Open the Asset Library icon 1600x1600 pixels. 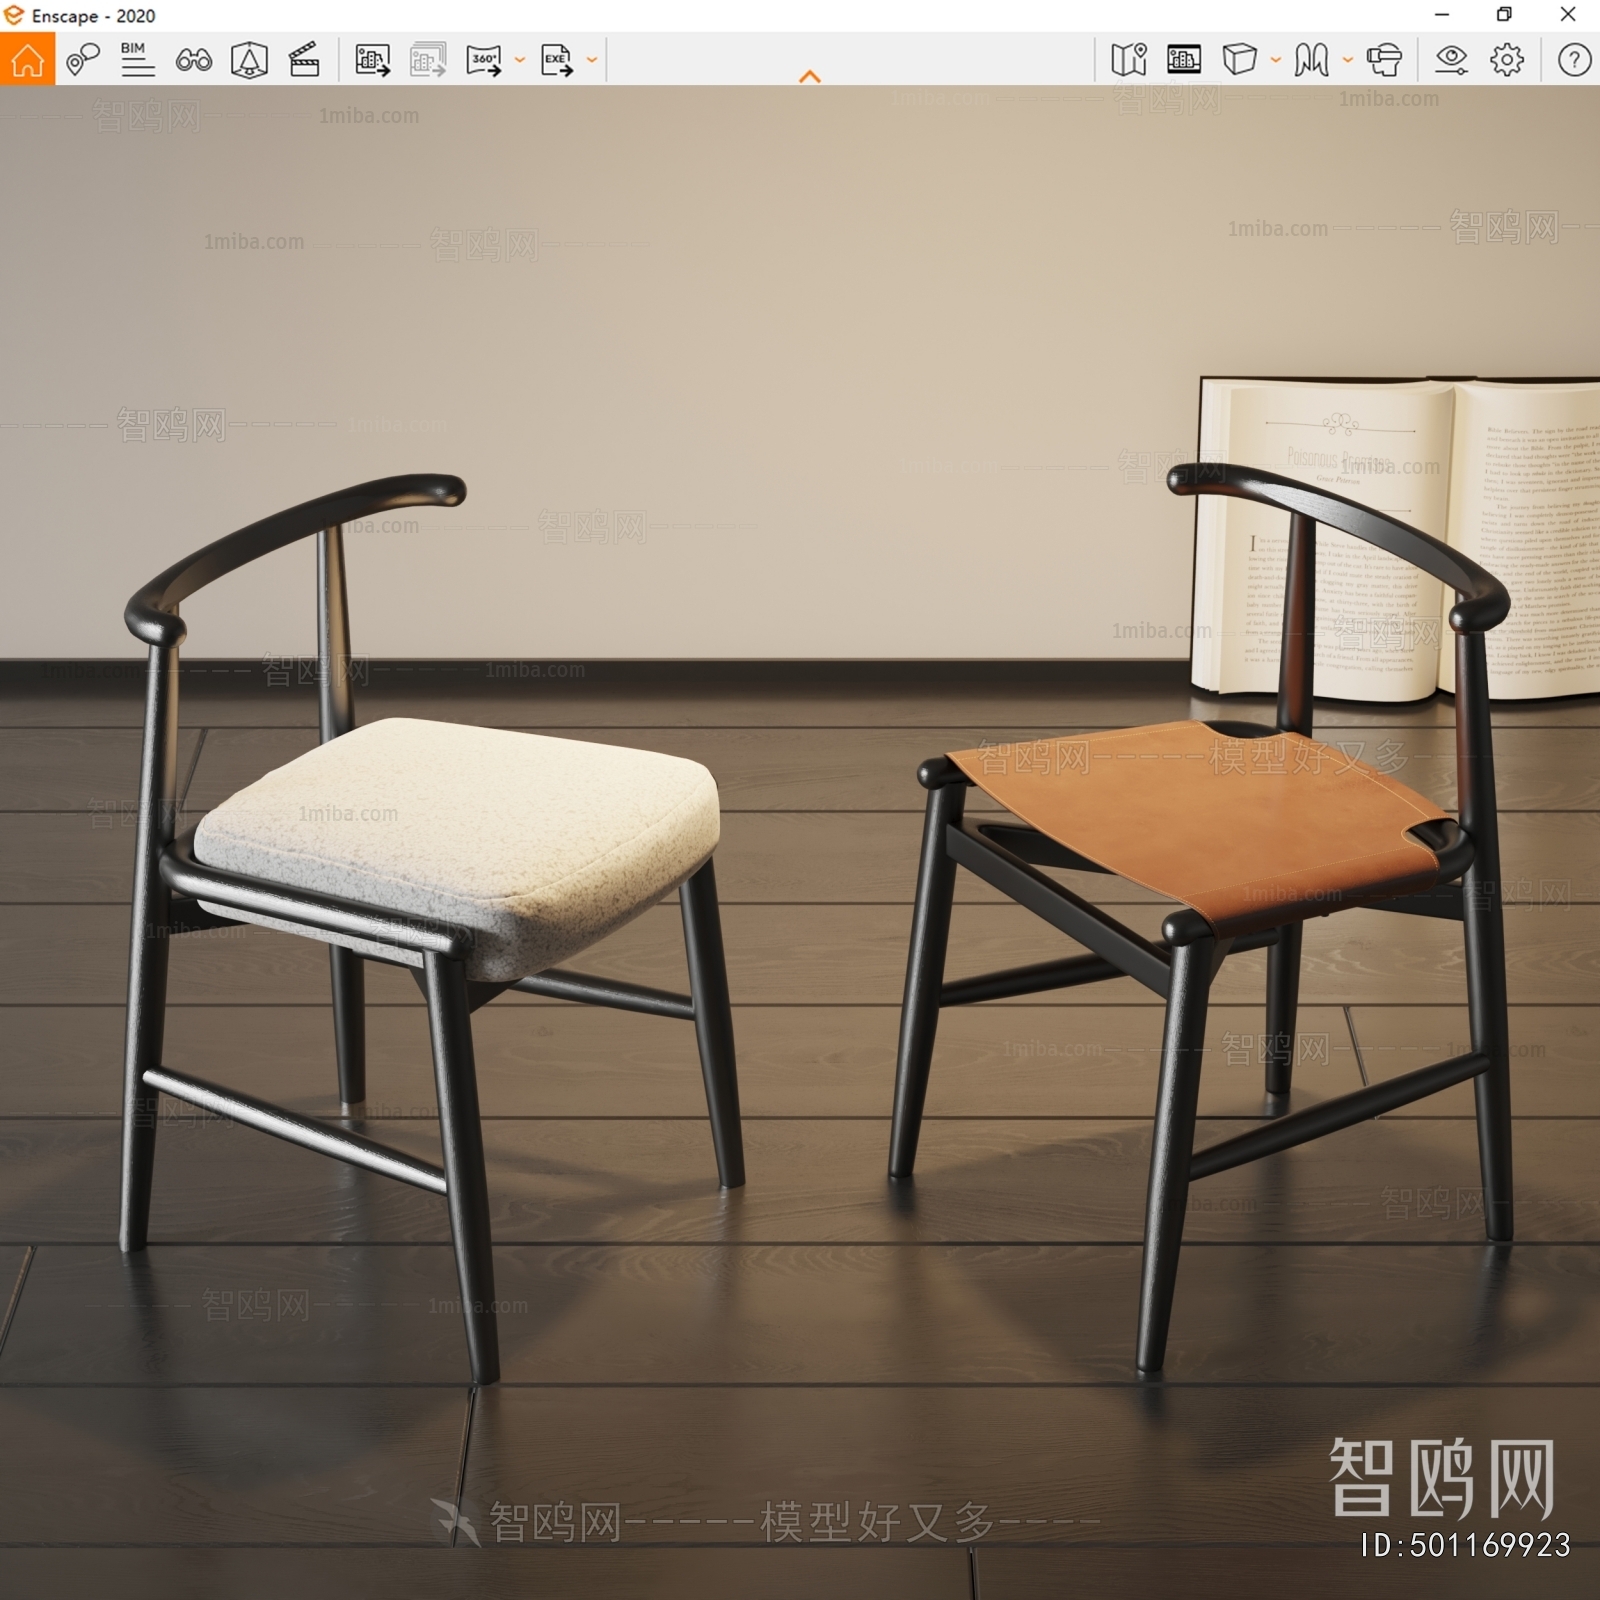tap(249, 60)
